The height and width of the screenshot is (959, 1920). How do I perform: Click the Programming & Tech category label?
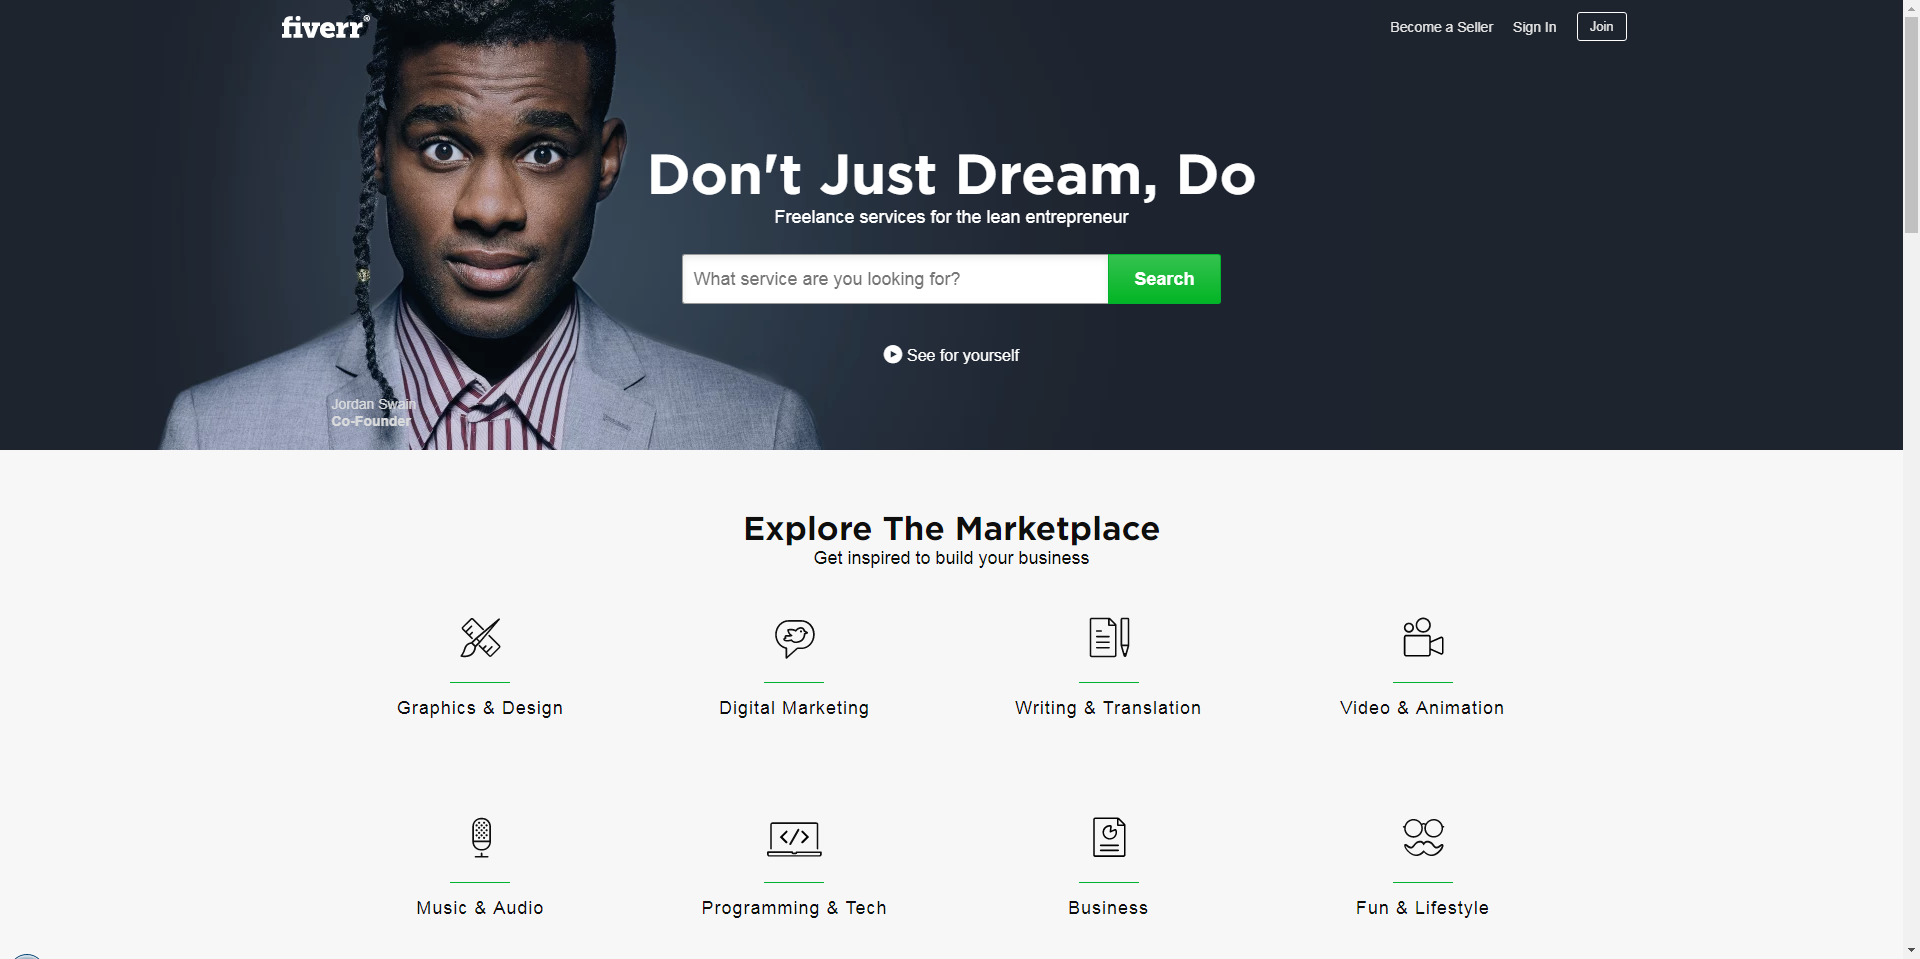(794, 908)
